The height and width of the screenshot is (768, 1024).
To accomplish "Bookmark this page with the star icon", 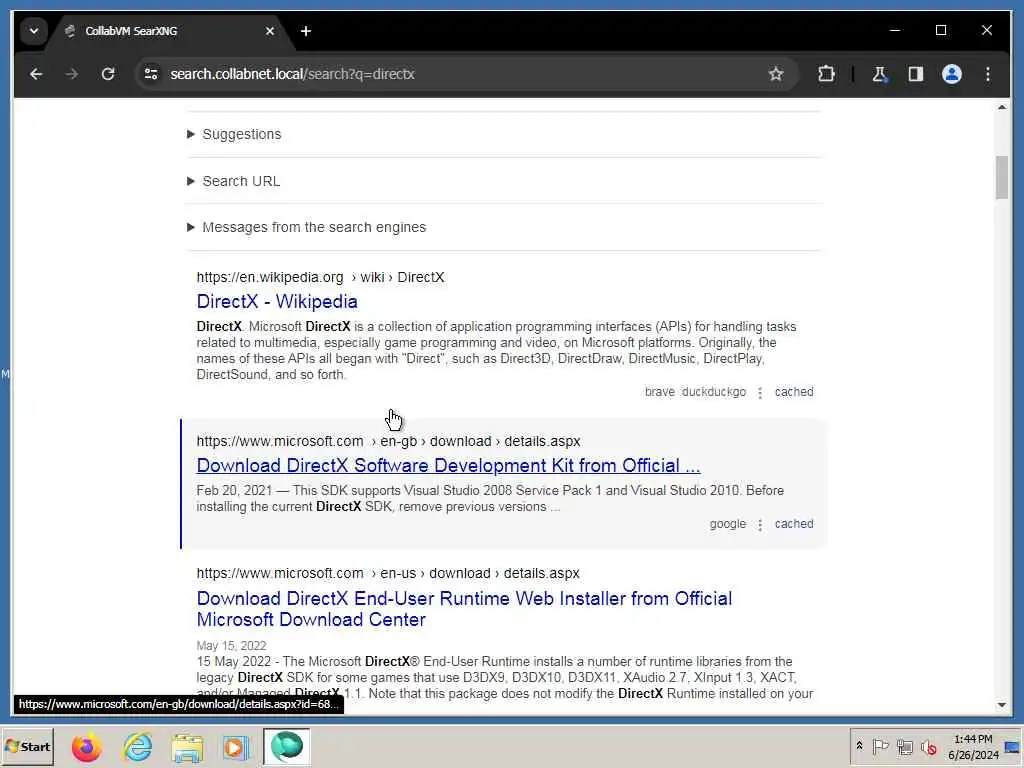I will coord(775,74).
